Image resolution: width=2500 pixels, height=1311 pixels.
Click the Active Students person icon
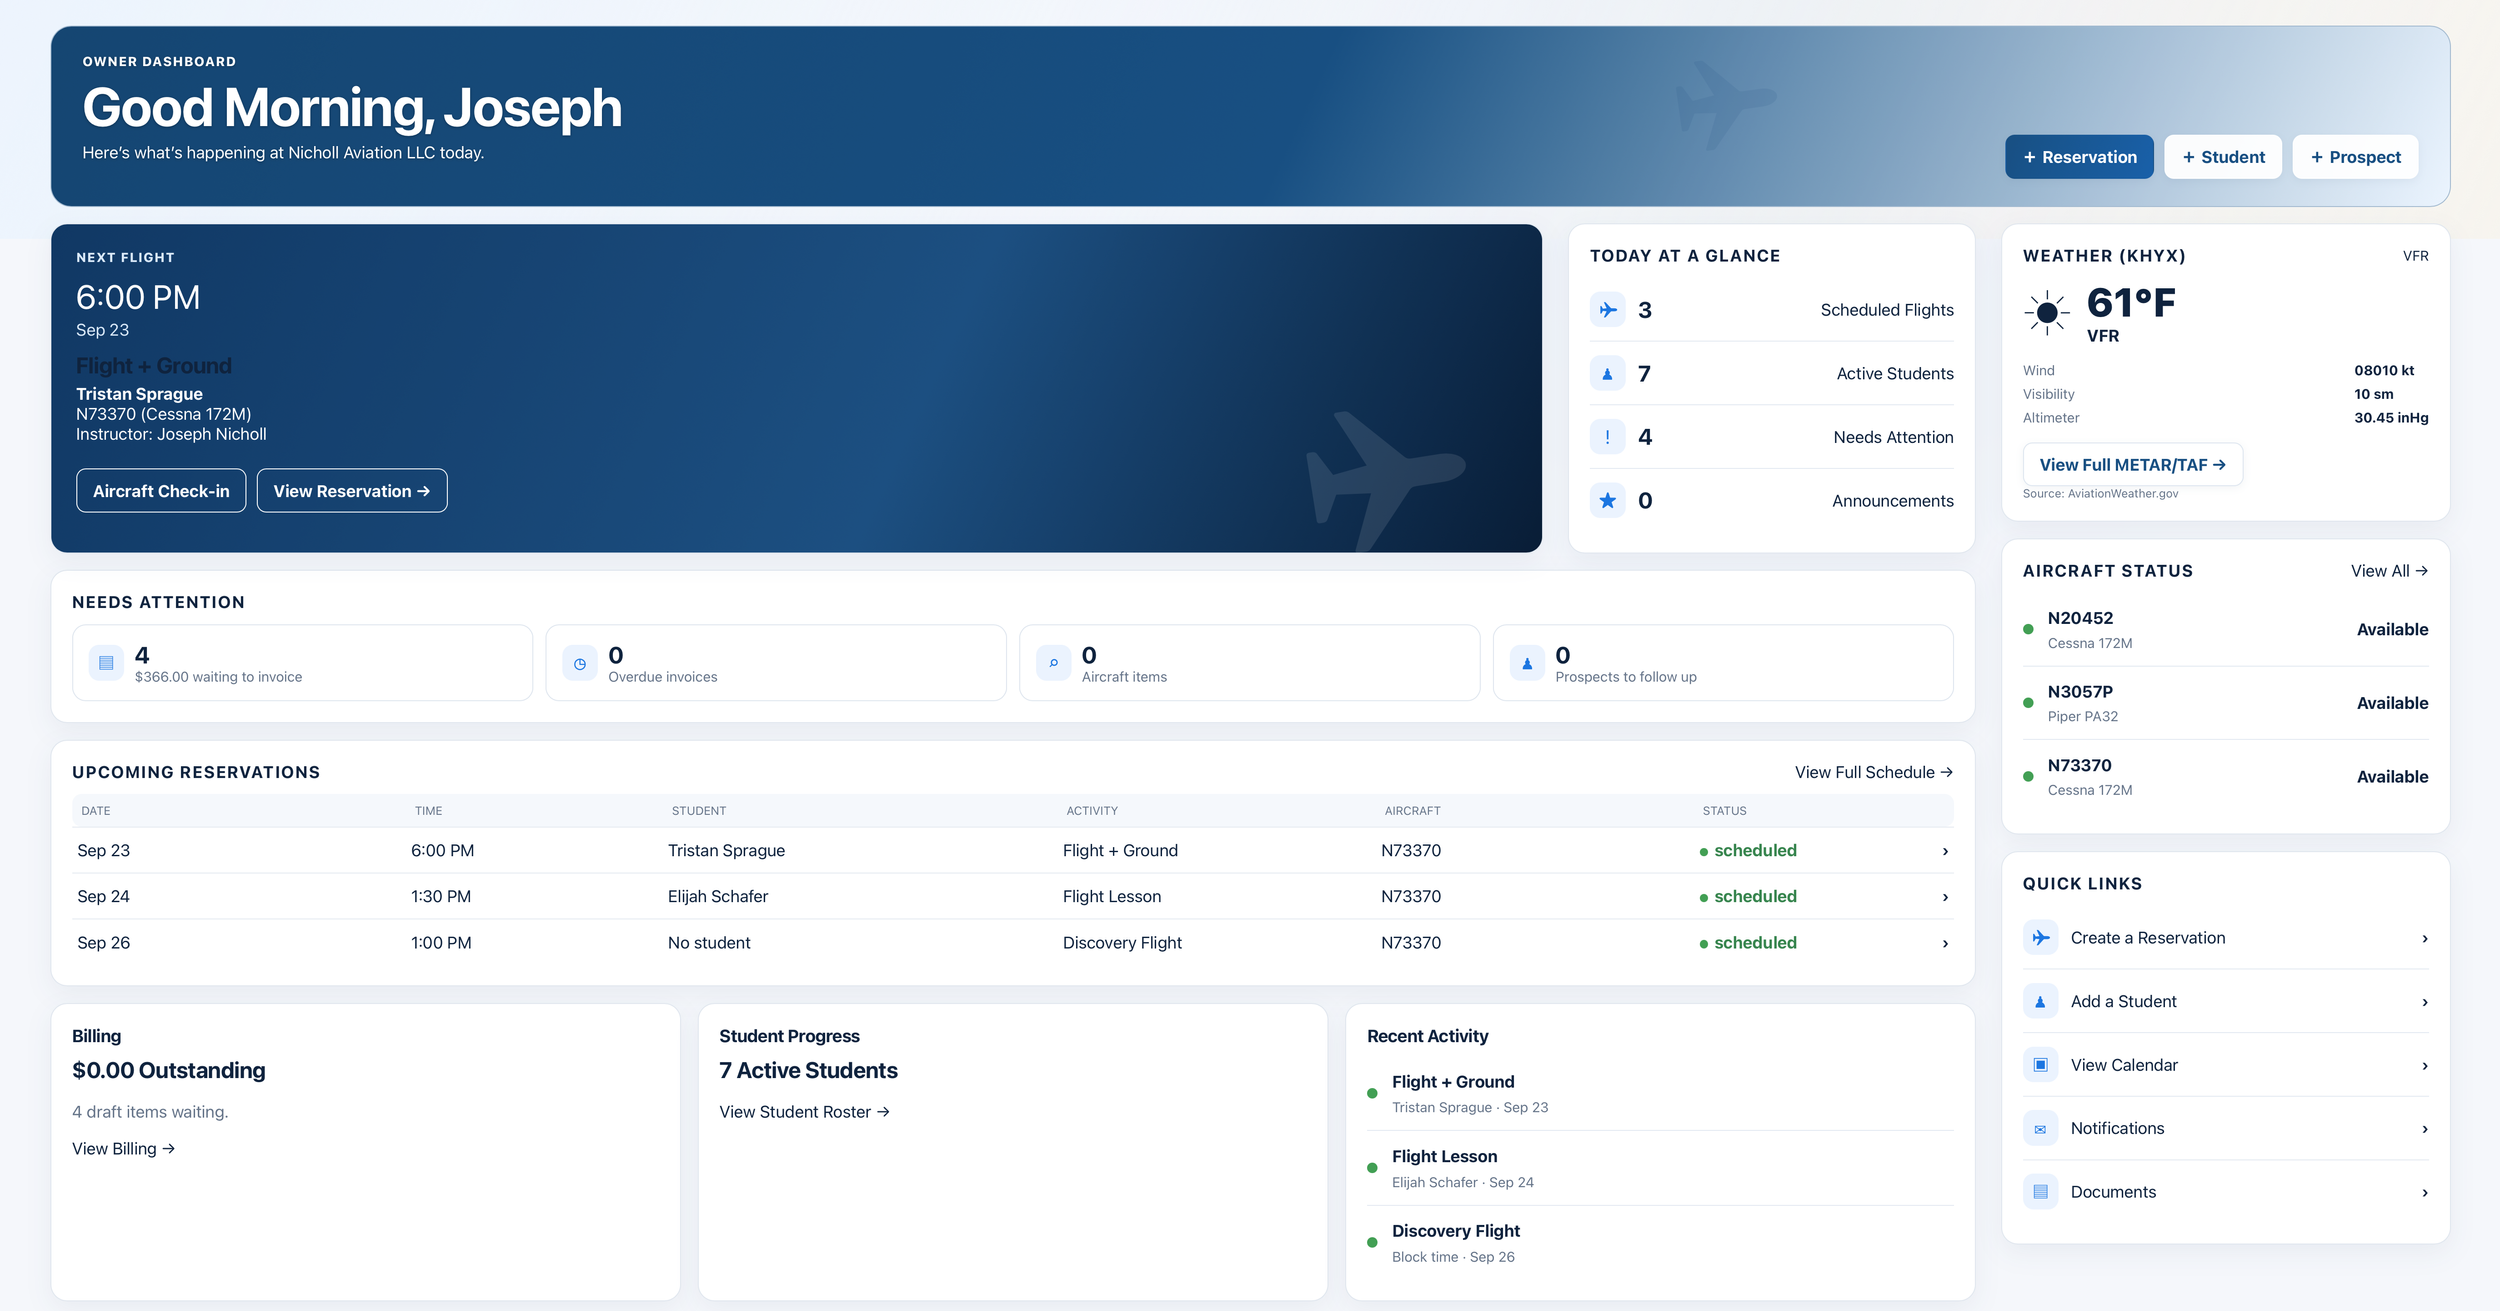pyautogui.click(x=1607, y=374)
